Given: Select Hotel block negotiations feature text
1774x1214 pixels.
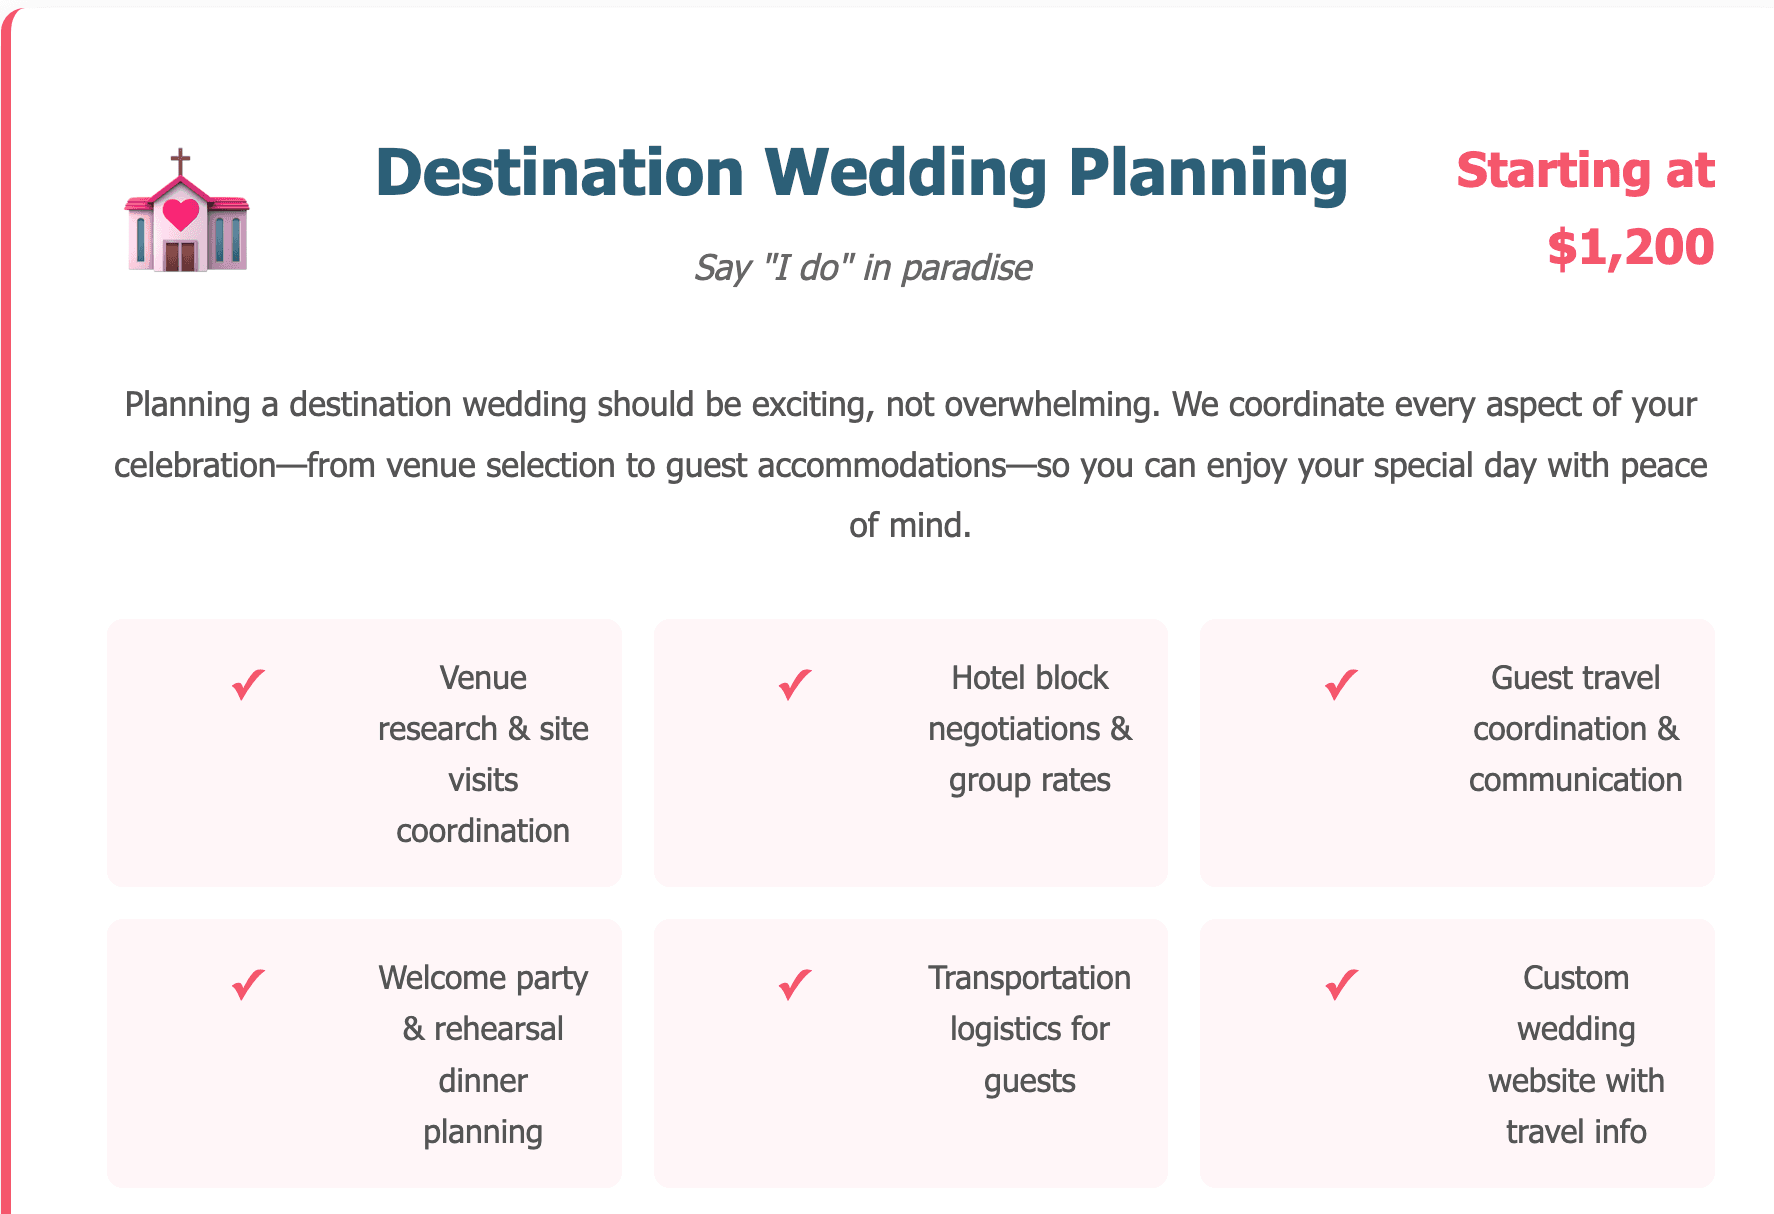Looking at the screenshot, I should coord(1029,729).
